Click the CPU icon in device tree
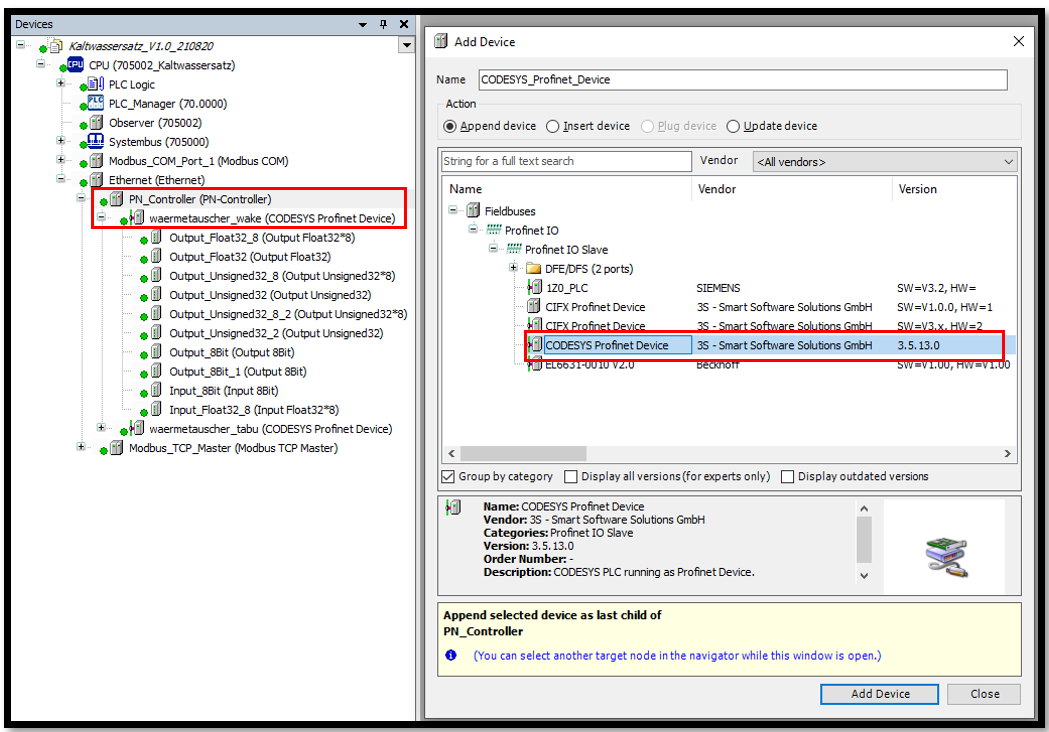Screen dimensions: 1049x732 (x=76, y=65)
